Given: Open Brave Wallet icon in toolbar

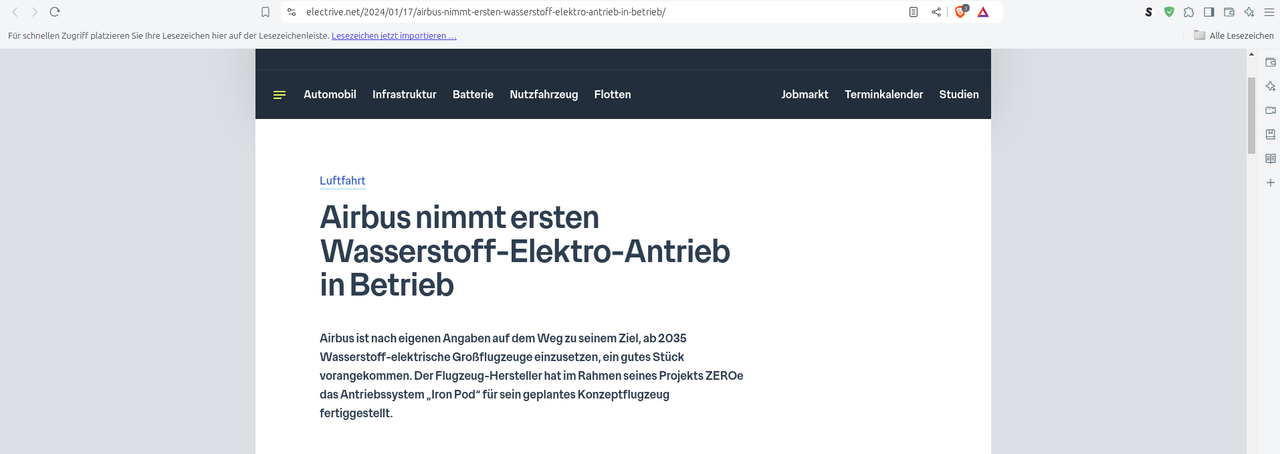Looking at the screenshot, I should pos(1229,12).
